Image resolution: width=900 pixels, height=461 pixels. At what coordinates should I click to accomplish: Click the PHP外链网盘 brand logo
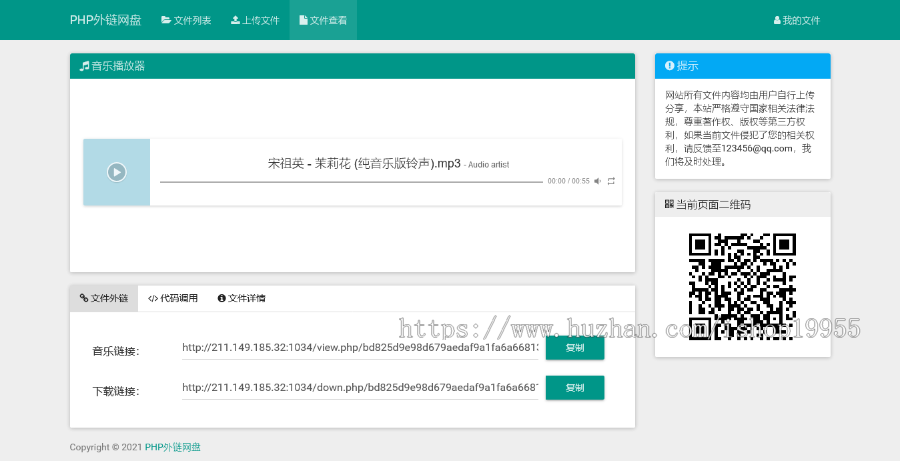pyautogui.click(x=105, y=20)
